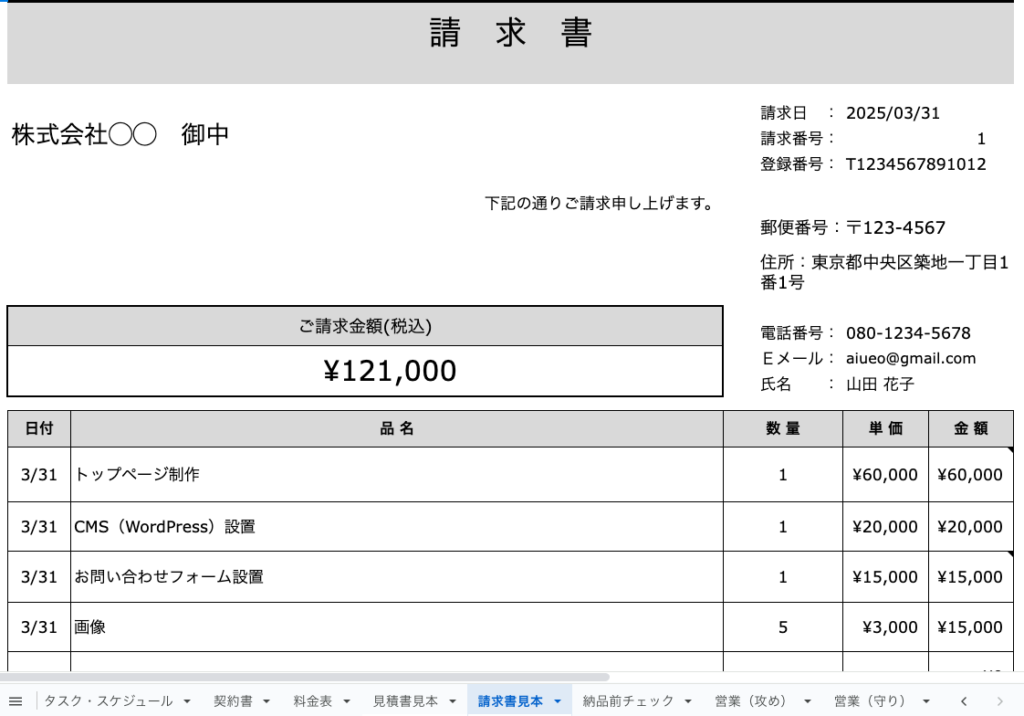Switch to the タスク・スケジュール sheet tab

coord(108,701)
